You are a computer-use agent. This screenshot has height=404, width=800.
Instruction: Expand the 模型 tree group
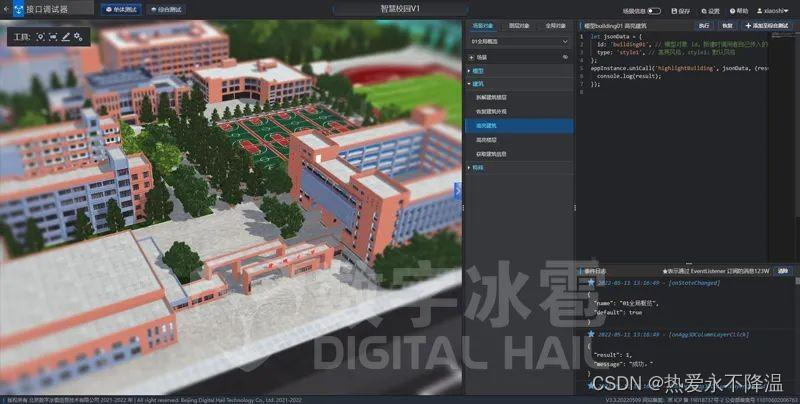point(519,71)
